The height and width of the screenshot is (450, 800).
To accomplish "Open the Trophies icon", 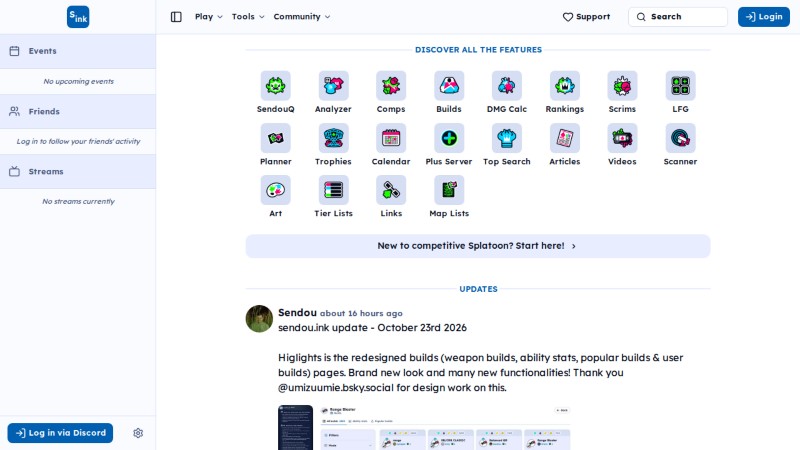I will coord(333,138).
